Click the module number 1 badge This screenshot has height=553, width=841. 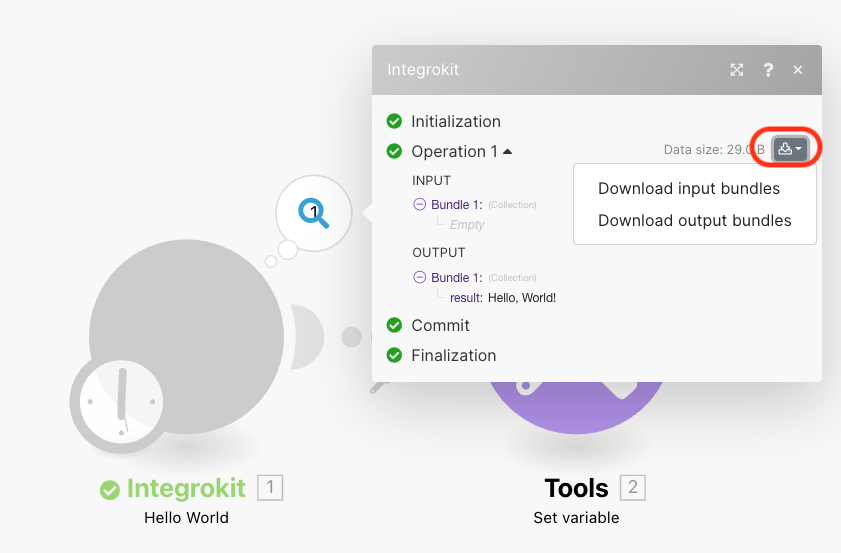pyautogui.click(x=270, y=488)
